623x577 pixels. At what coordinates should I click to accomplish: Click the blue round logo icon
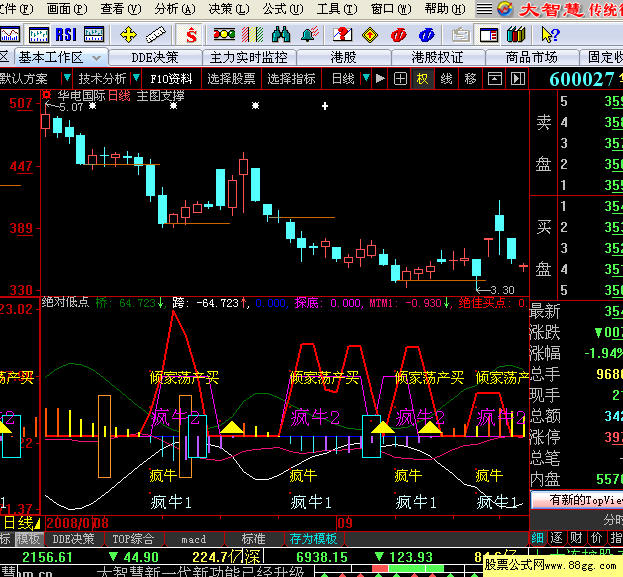point(426,35)
